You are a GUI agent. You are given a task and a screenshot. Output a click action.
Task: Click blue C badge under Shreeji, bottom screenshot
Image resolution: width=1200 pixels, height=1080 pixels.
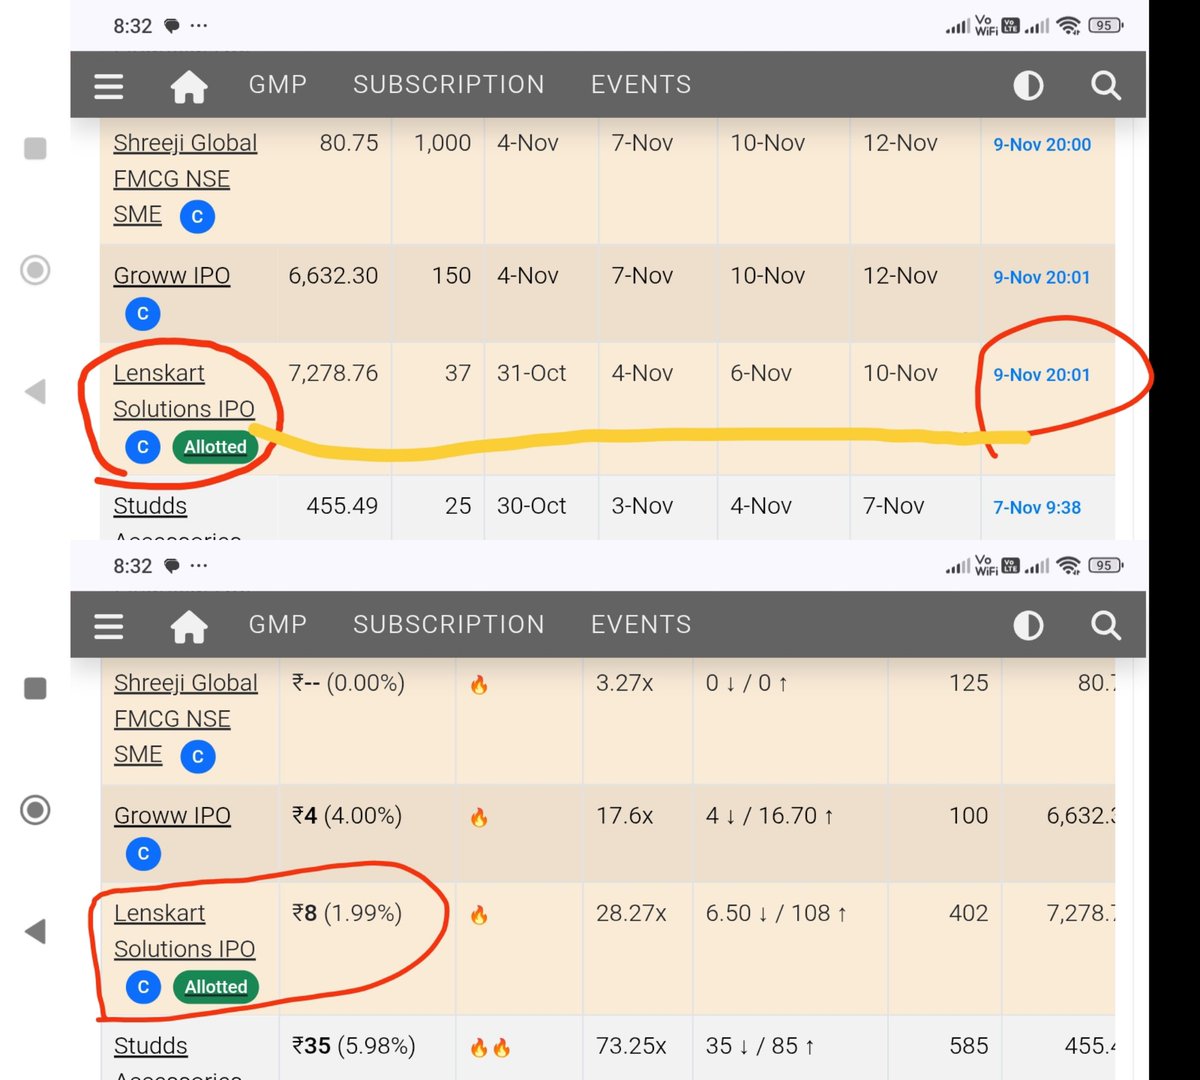(x=197, y=756)
